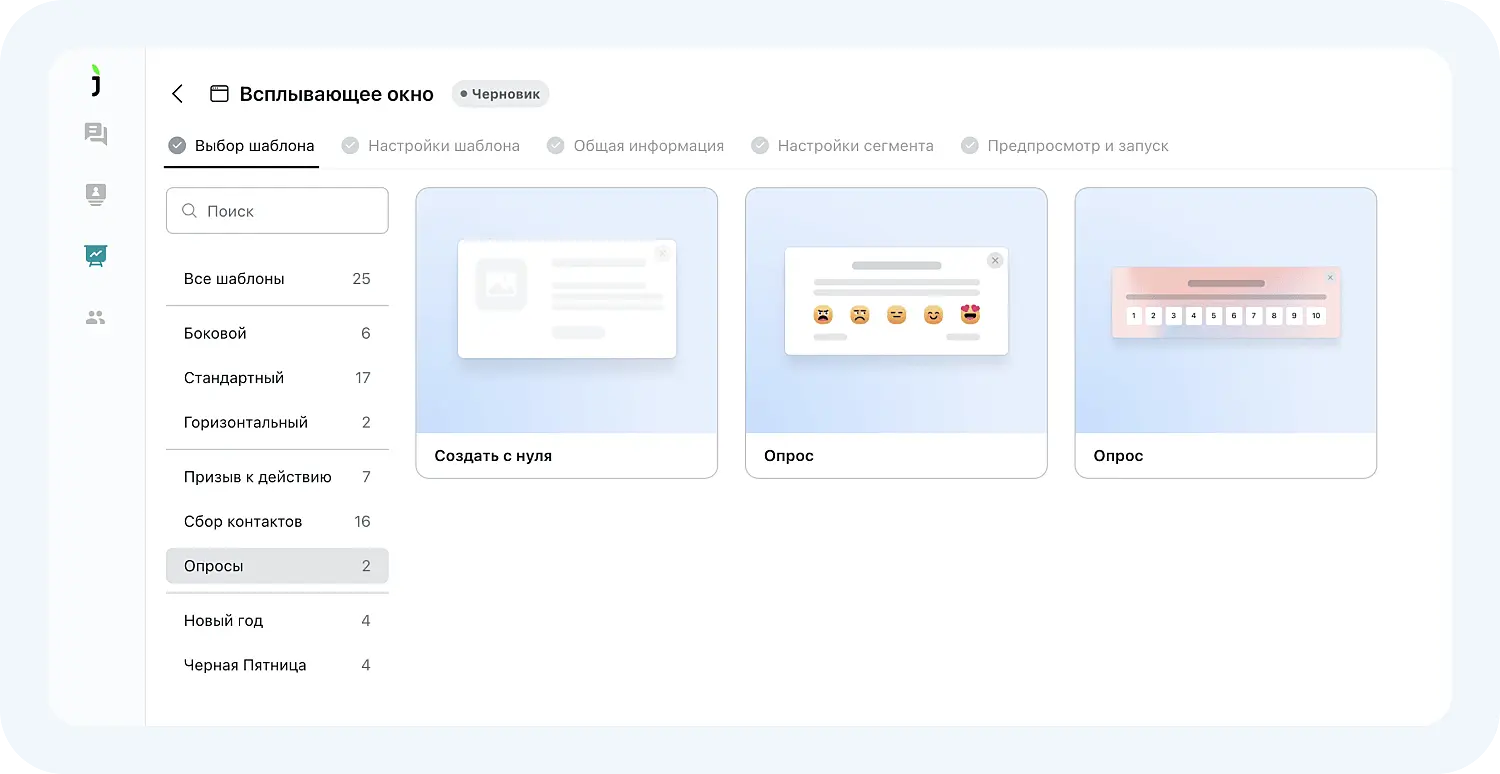Open the chats icon in sidebar
Viewport: 1500px width, 774px height.
pyautogui.click(x=96, y=134)
